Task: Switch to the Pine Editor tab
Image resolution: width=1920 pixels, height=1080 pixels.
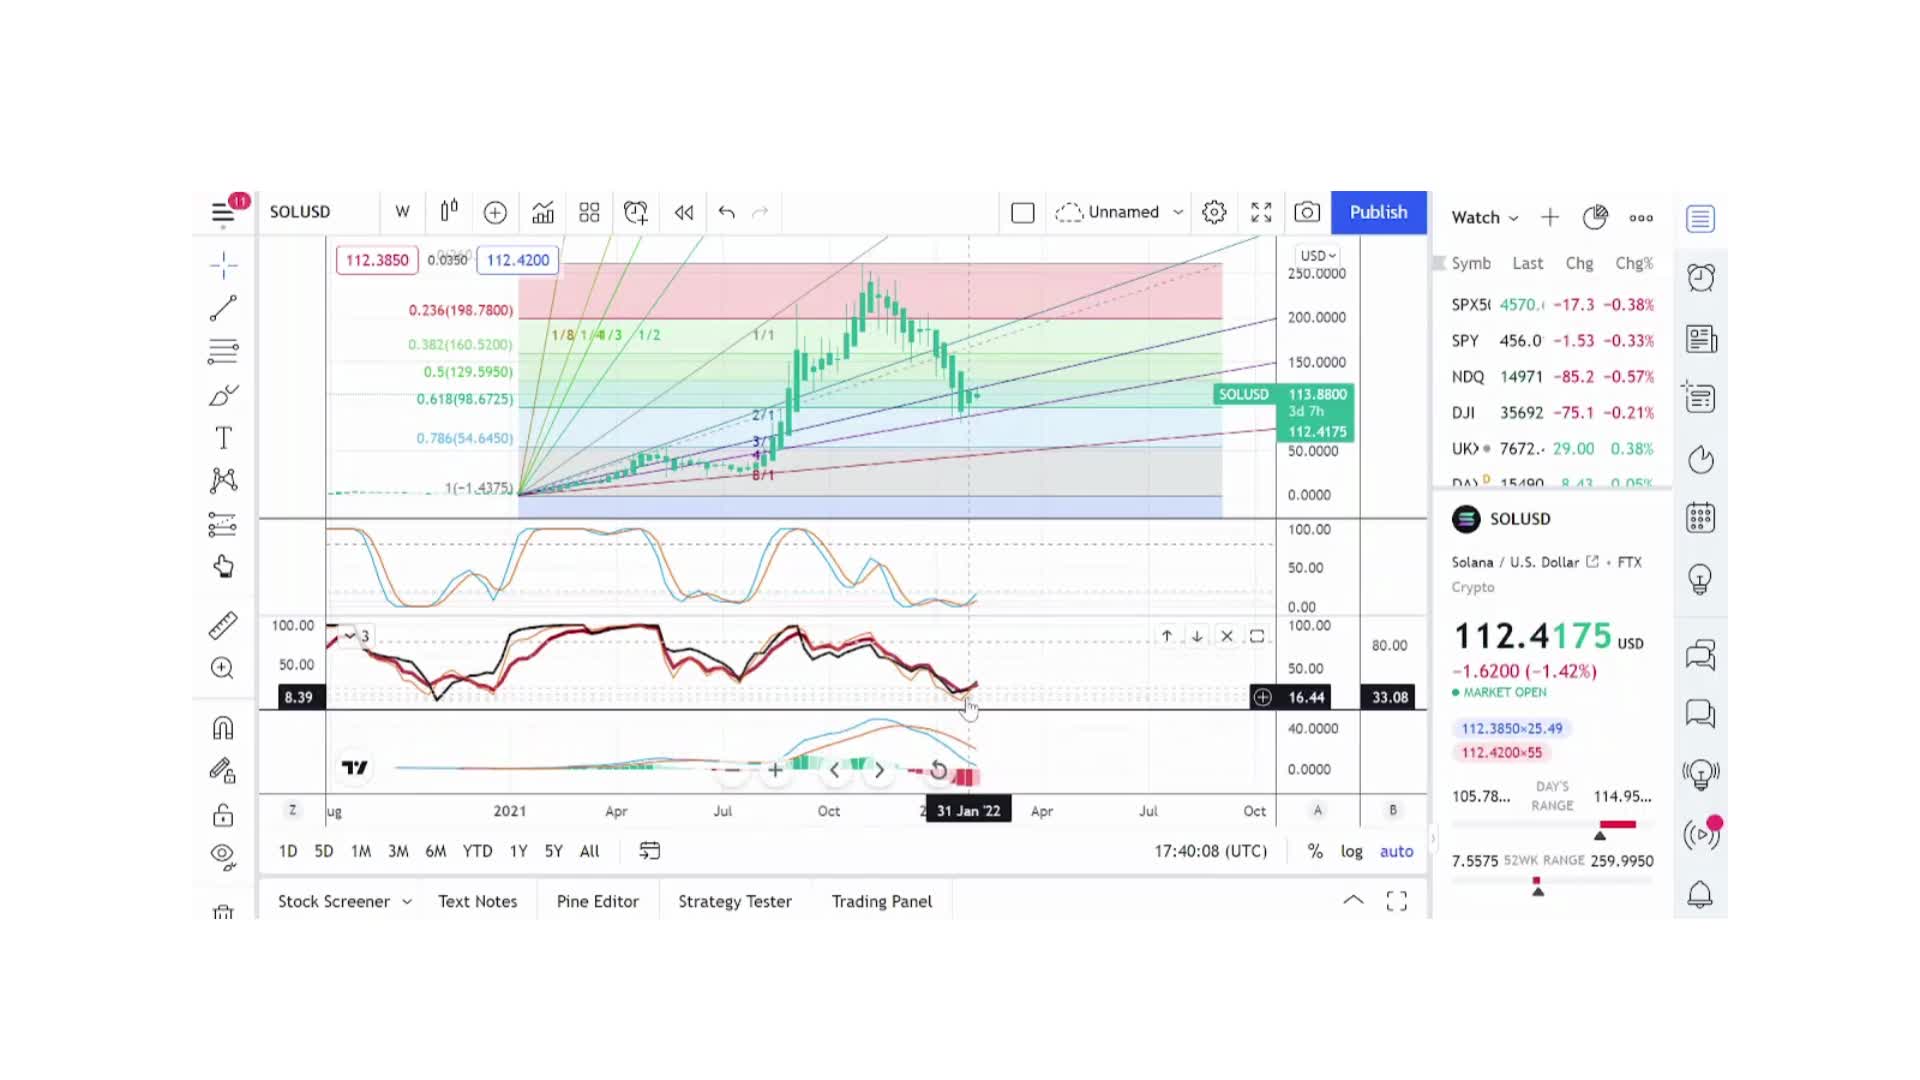Action: tap(597, 900)
